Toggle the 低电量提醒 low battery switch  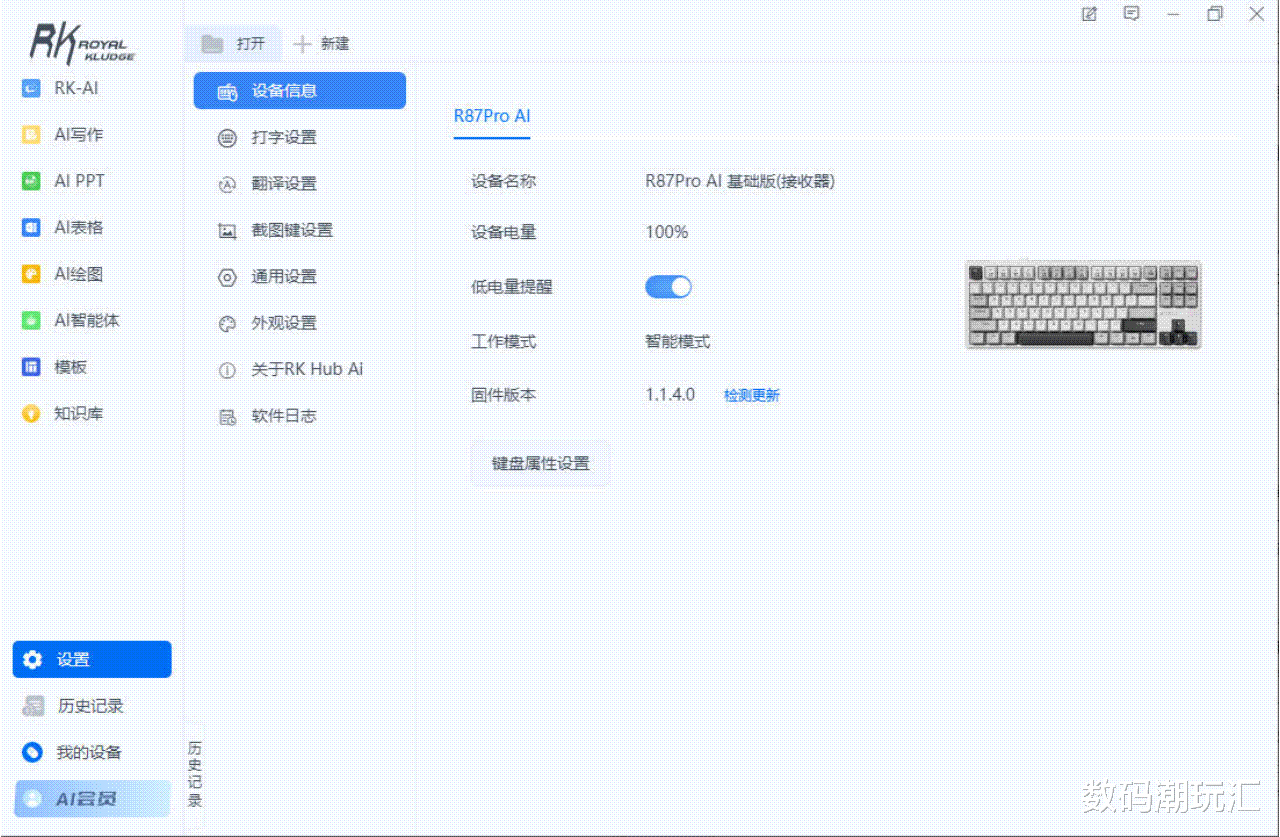(668, 287)
